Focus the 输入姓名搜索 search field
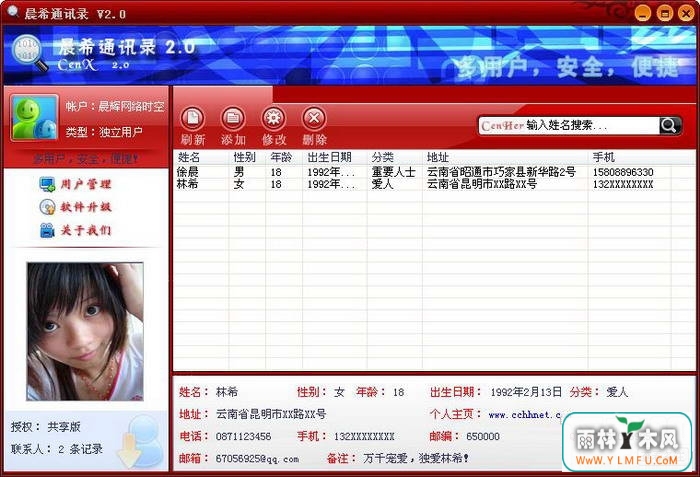The height and width of the screenshot is (477, 700). (568, 126)
